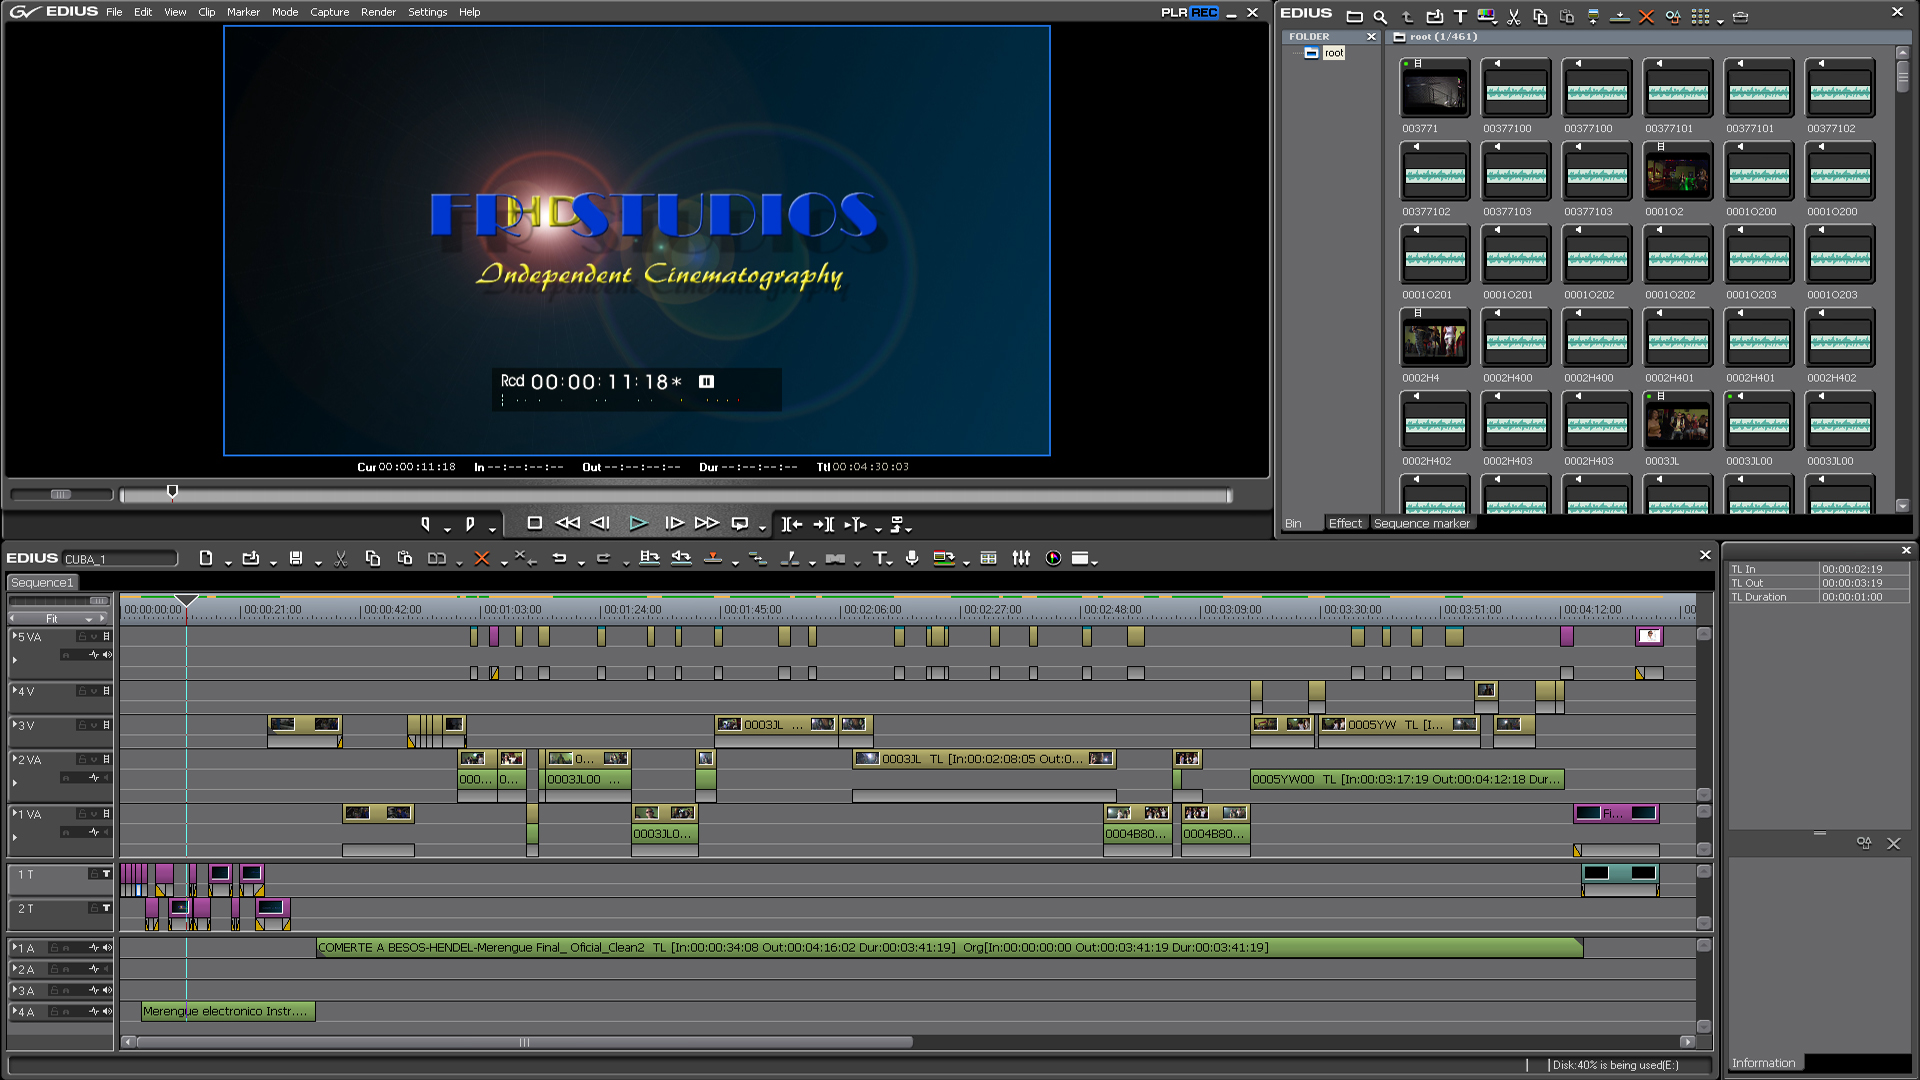Click the Cut scissors icon in timeline toolbar
Viewport: 1920px width, 1080px height.
pos(341,558)
